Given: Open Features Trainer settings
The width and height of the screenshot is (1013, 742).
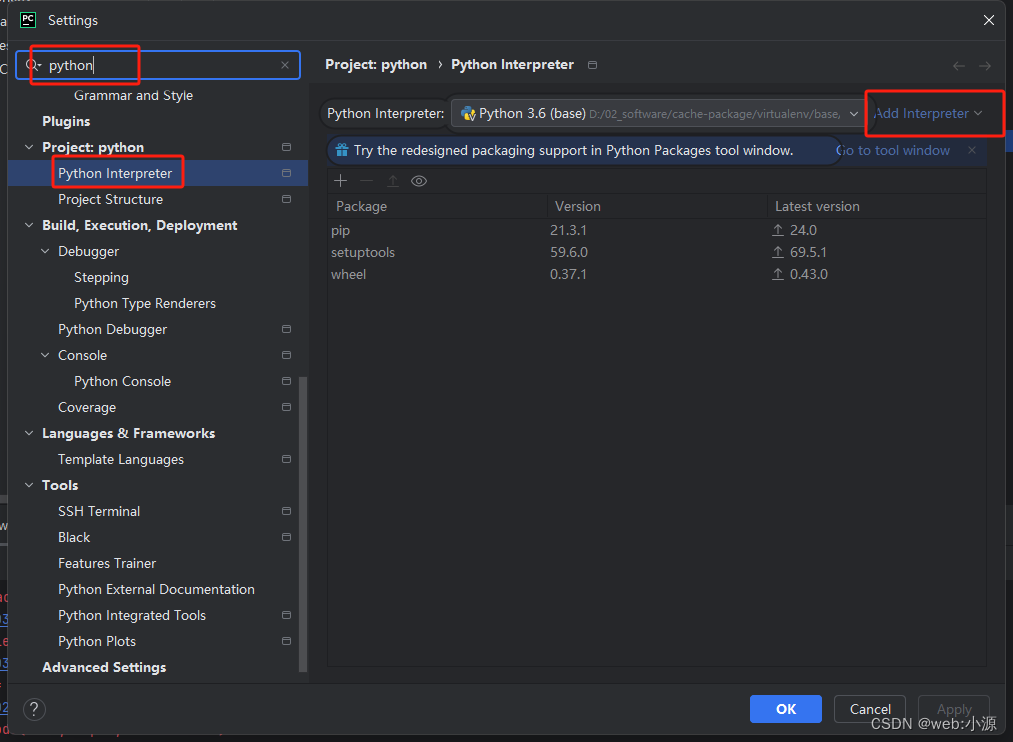Looking at the screenshot, I should click(107, 563).
